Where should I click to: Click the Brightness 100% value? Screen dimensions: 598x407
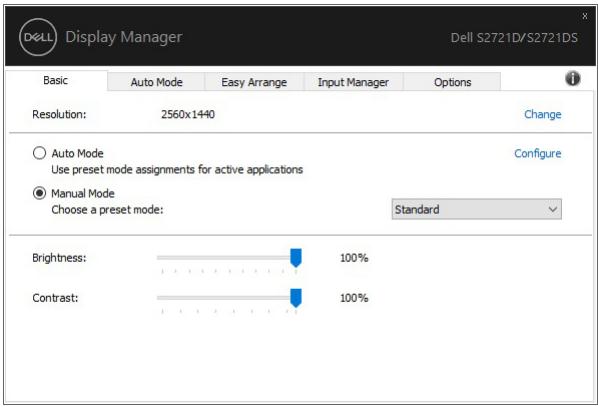tap(354, 258)
